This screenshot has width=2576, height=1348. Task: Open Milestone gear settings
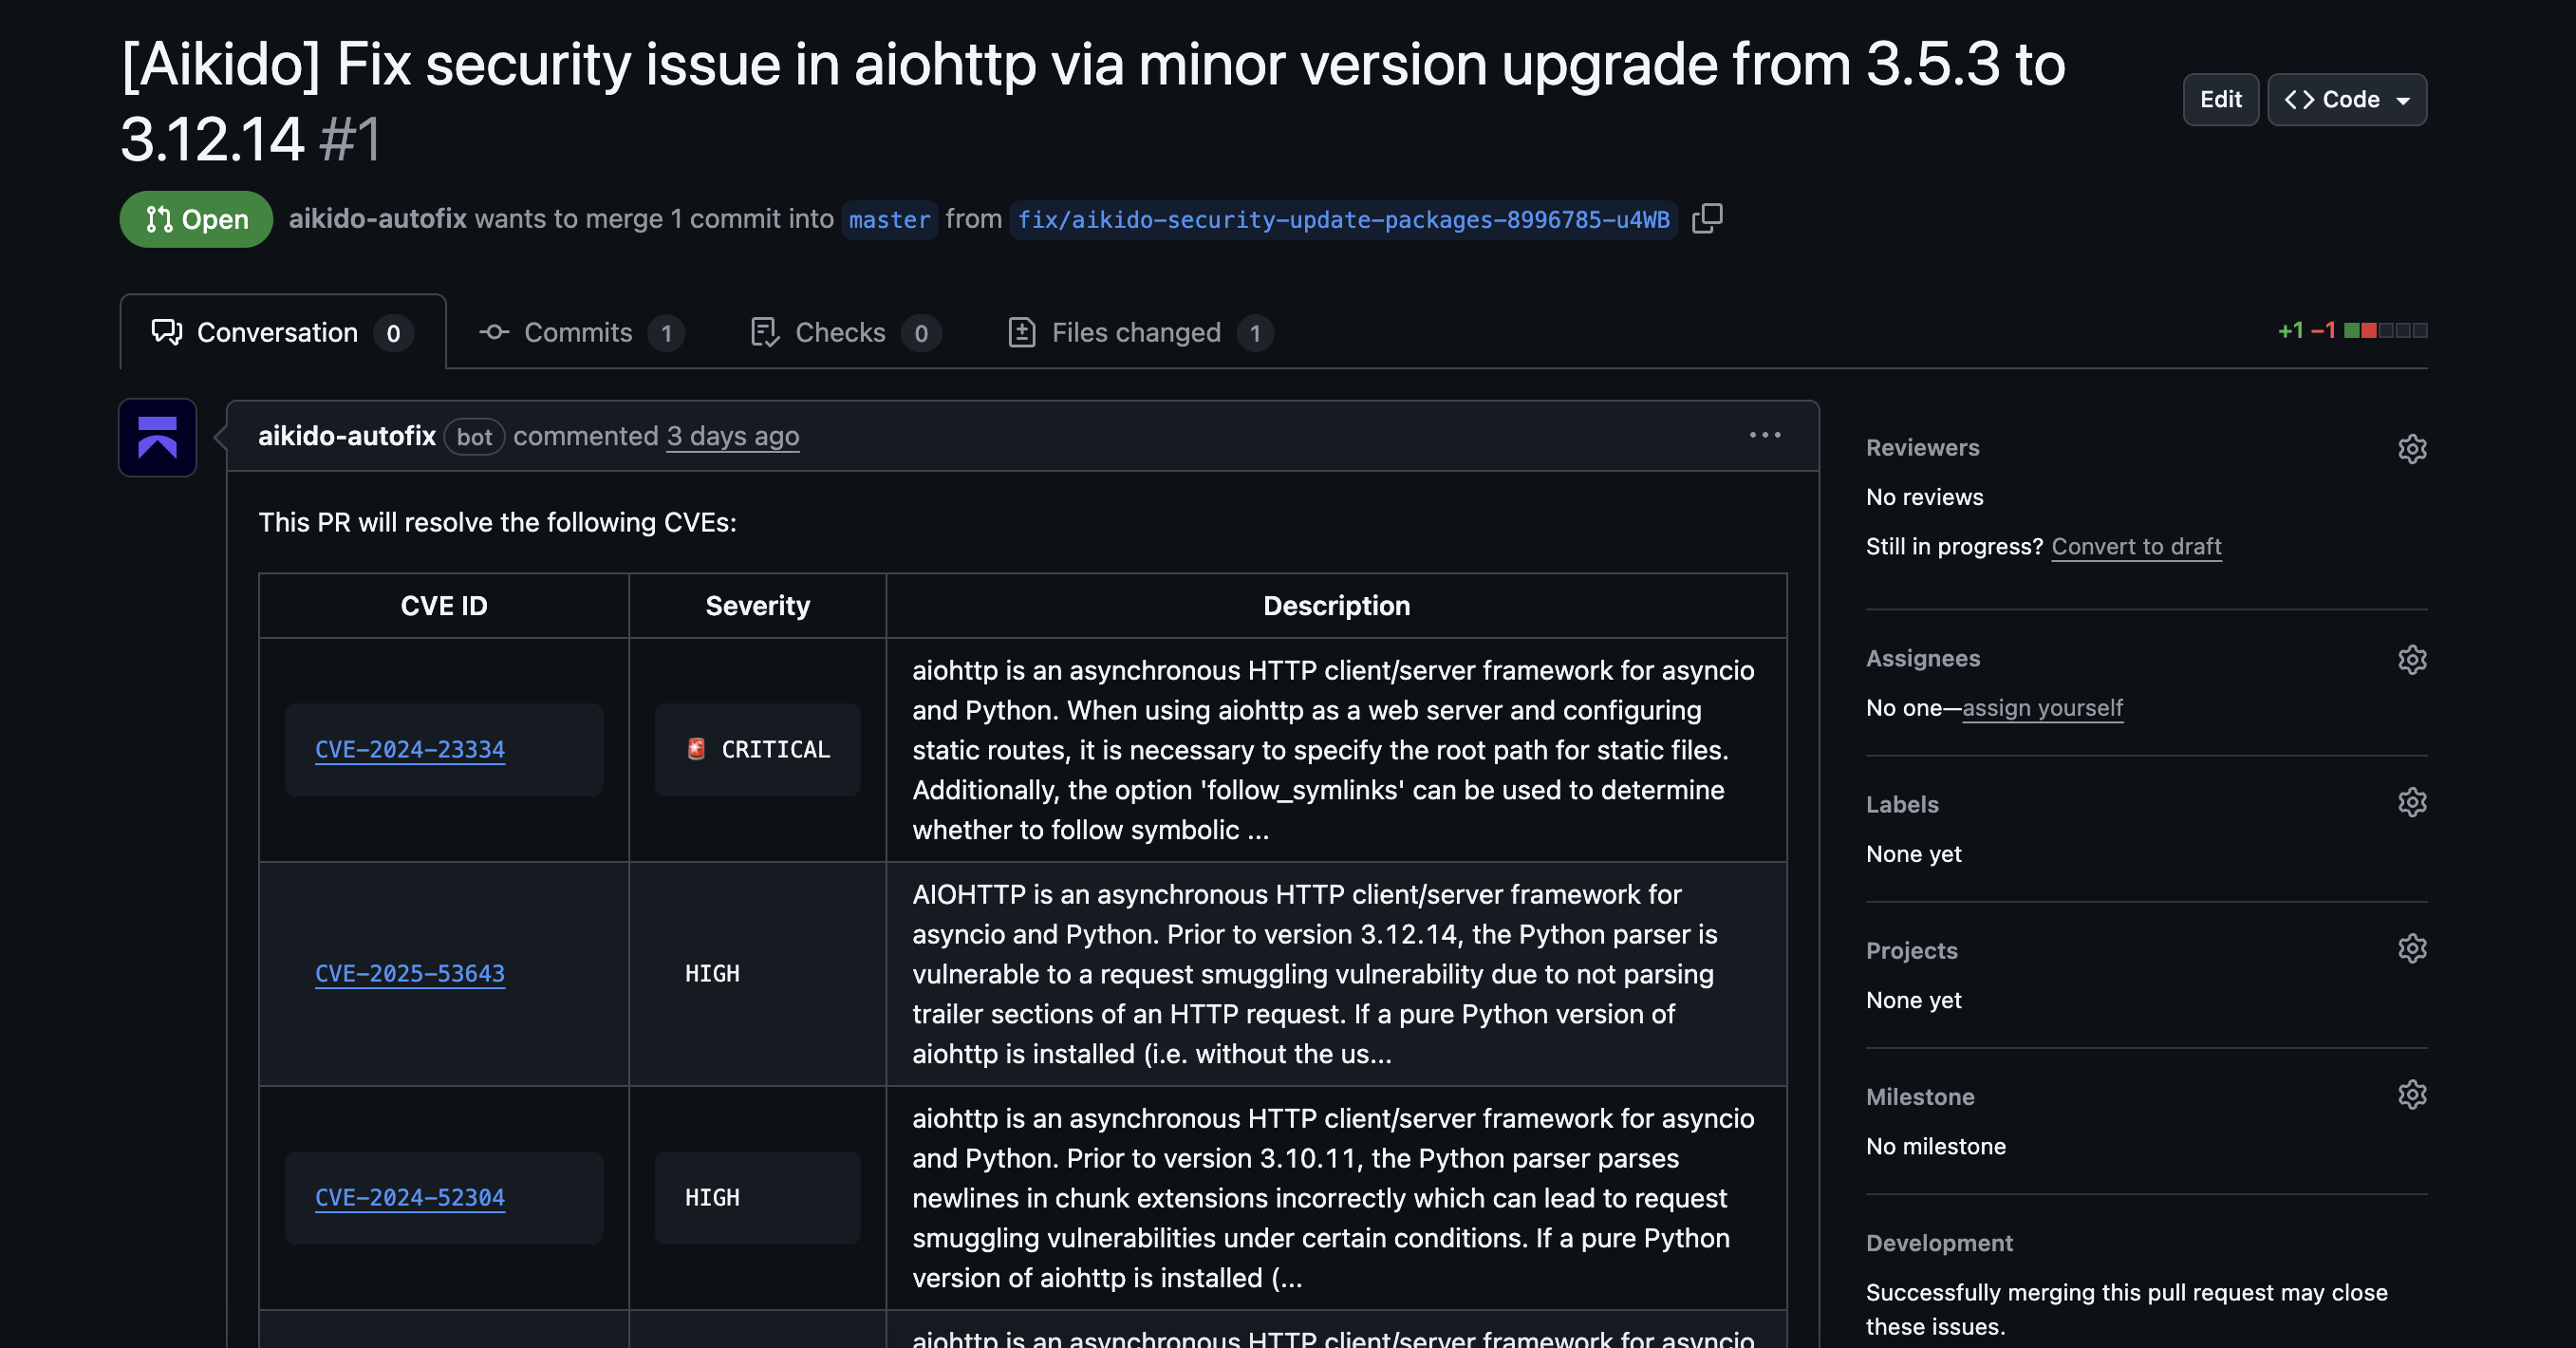2412,1095
